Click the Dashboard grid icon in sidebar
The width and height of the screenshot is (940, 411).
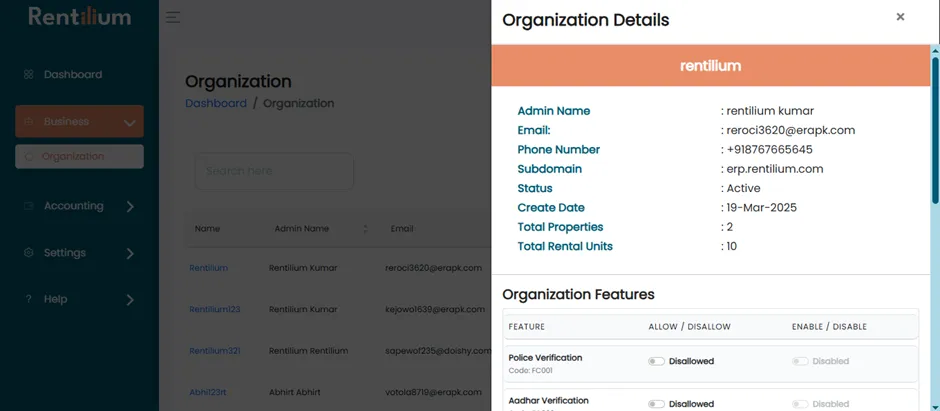click(28, 75)
